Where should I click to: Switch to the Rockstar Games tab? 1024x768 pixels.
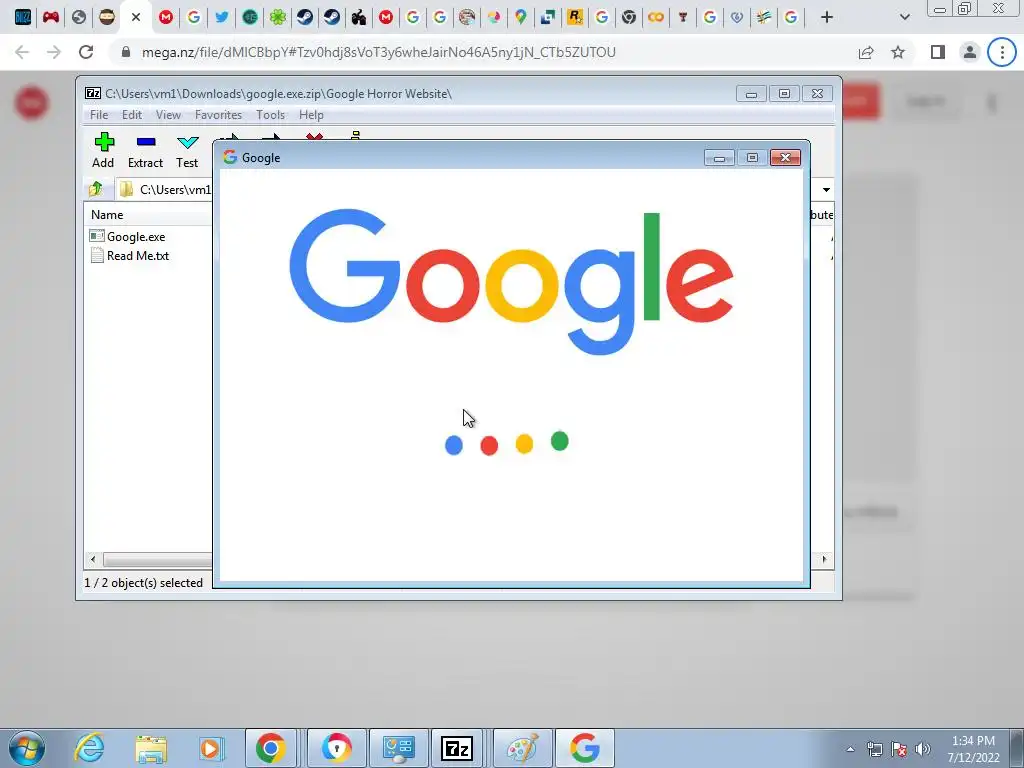[x=575, y=17]
